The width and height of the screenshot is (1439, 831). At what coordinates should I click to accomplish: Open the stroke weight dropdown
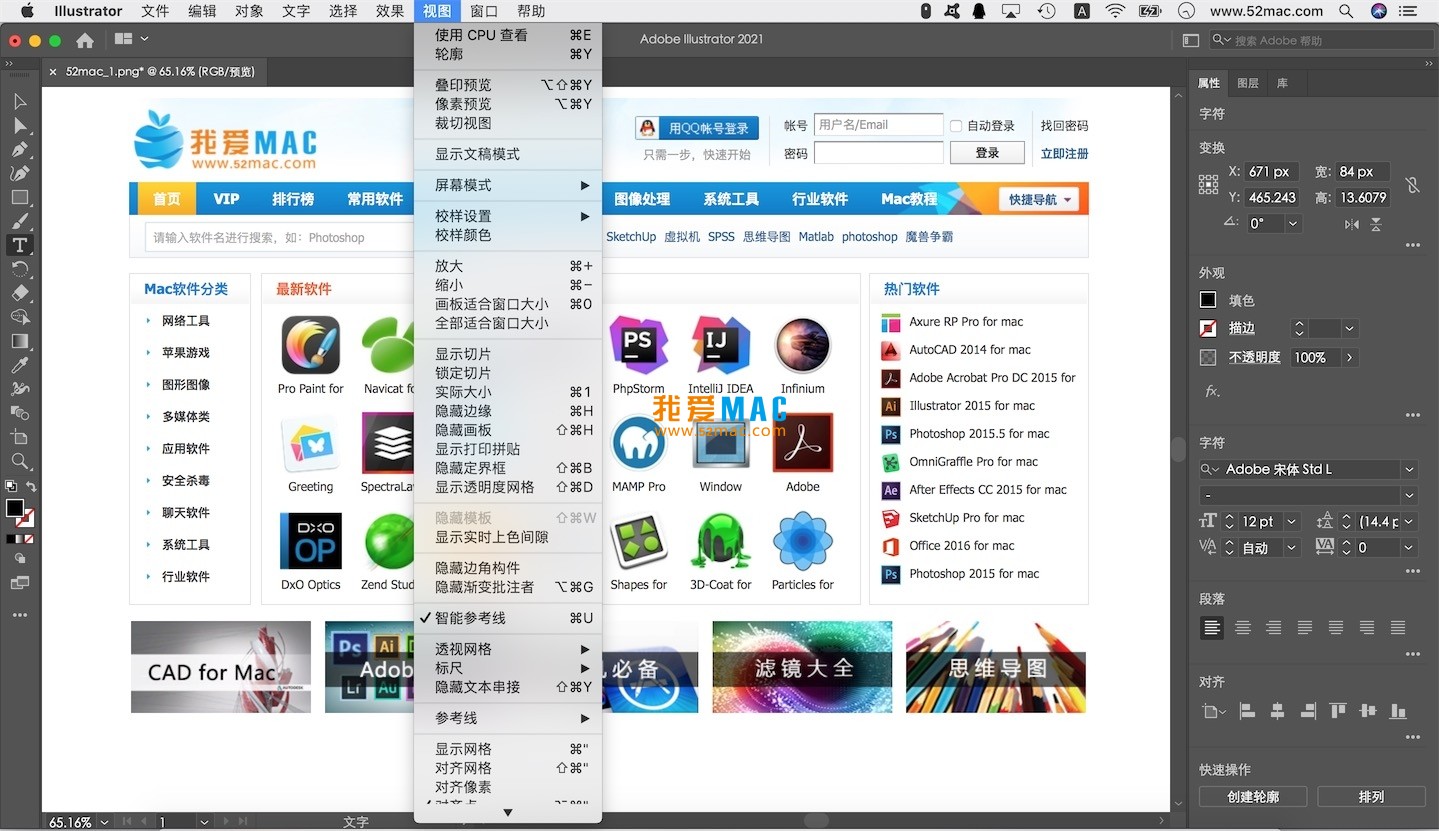1350,328
